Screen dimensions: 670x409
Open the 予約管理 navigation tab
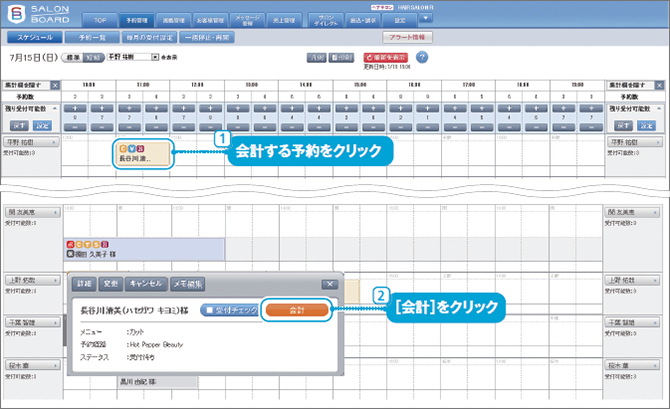tap(137, 19)
